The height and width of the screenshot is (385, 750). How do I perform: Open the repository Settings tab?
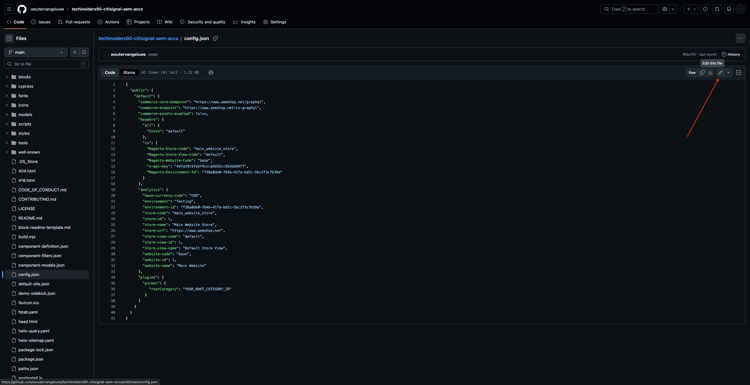[275, 22]
